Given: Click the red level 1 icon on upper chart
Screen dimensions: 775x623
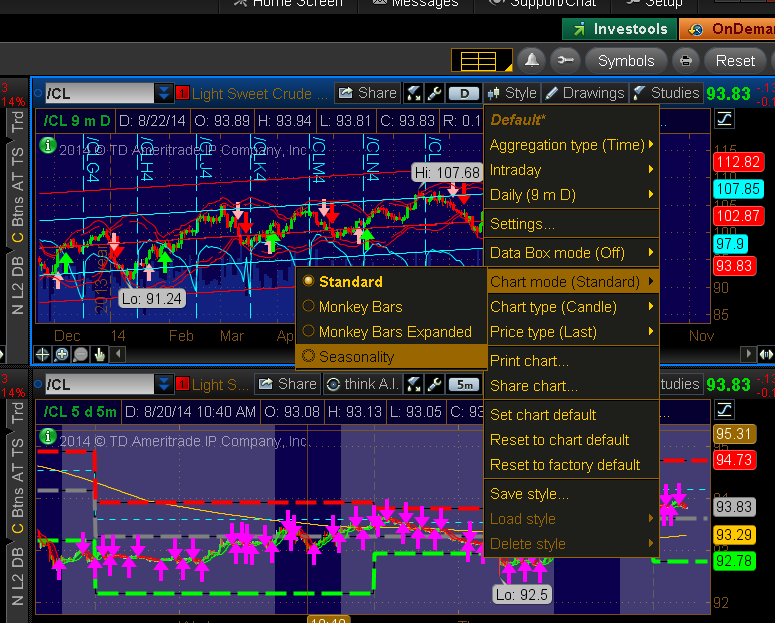Looking at the screenshot, I should 182,93.
